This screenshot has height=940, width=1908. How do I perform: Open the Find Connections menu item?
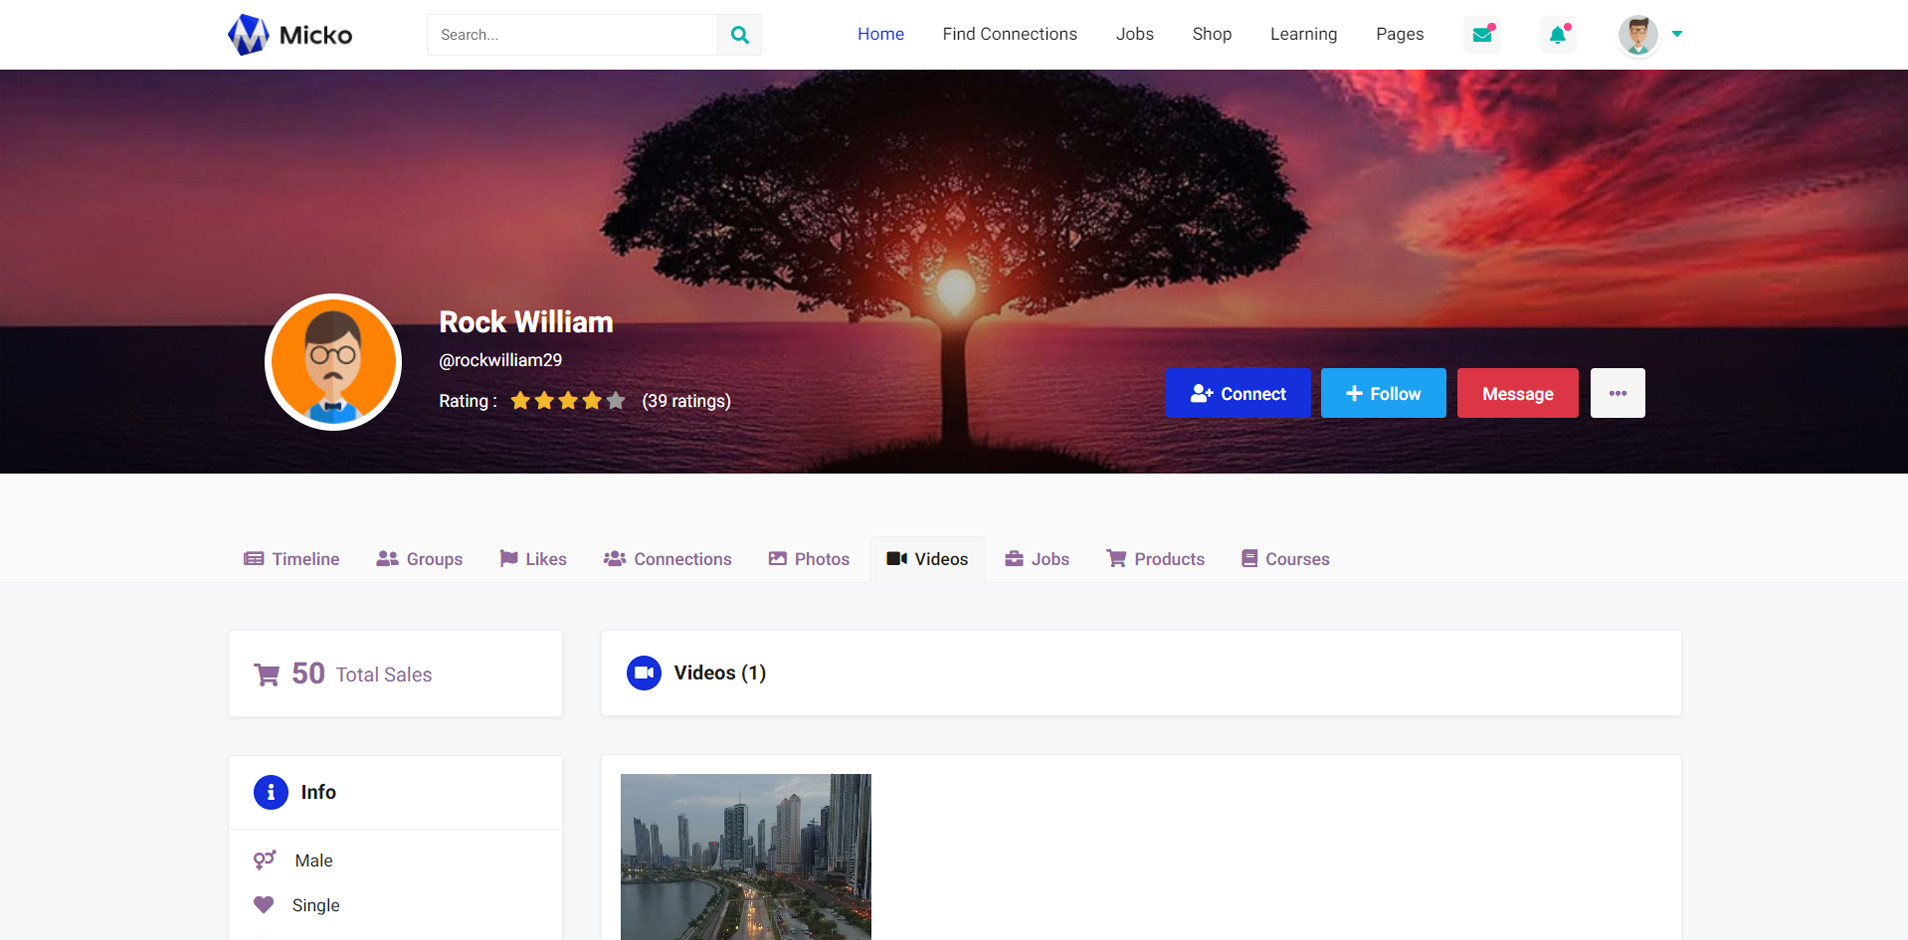click(1009, 34)
